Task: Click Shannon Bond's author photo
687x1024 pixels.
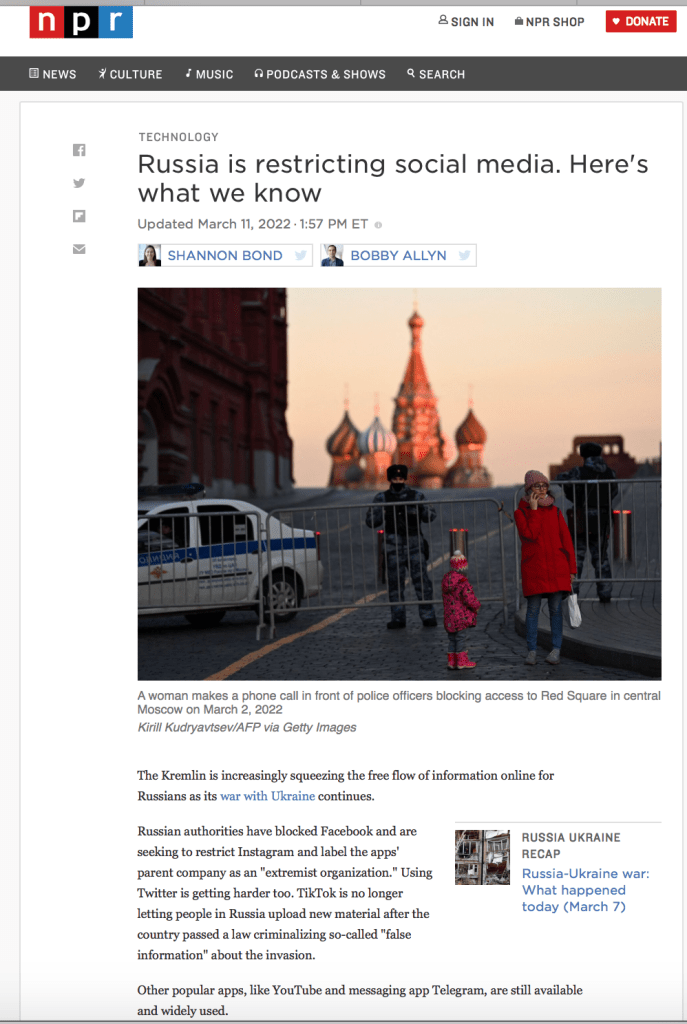Action: click(x=150, y=255)
